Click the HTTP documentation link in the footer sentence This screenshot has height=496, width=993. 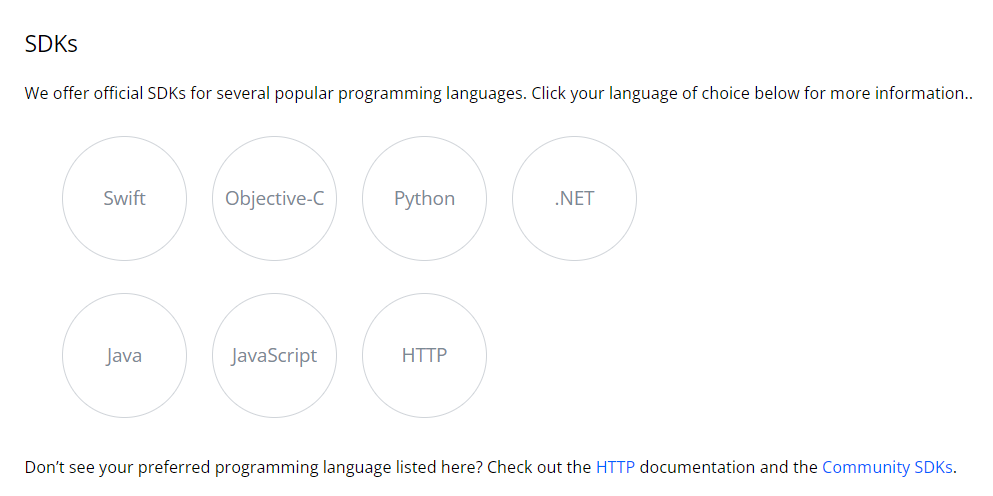tap(615, 467)
